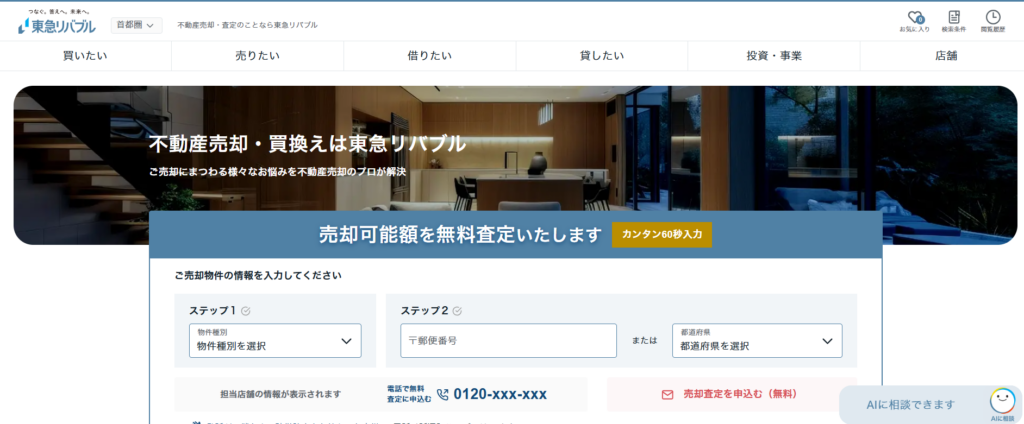Click ご売却物件の情報を入力してください text

[x=258, y=276]
